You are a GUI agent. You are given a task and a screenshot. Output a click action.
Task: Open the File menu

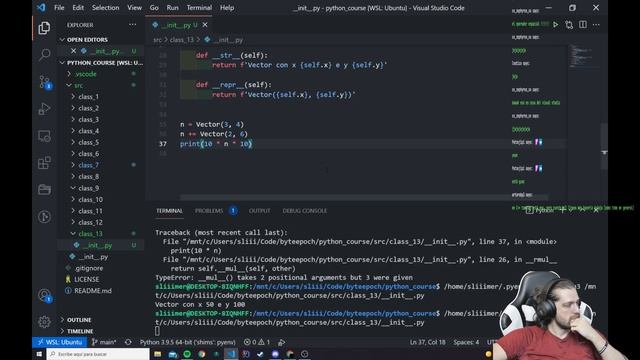pos(59,8)
